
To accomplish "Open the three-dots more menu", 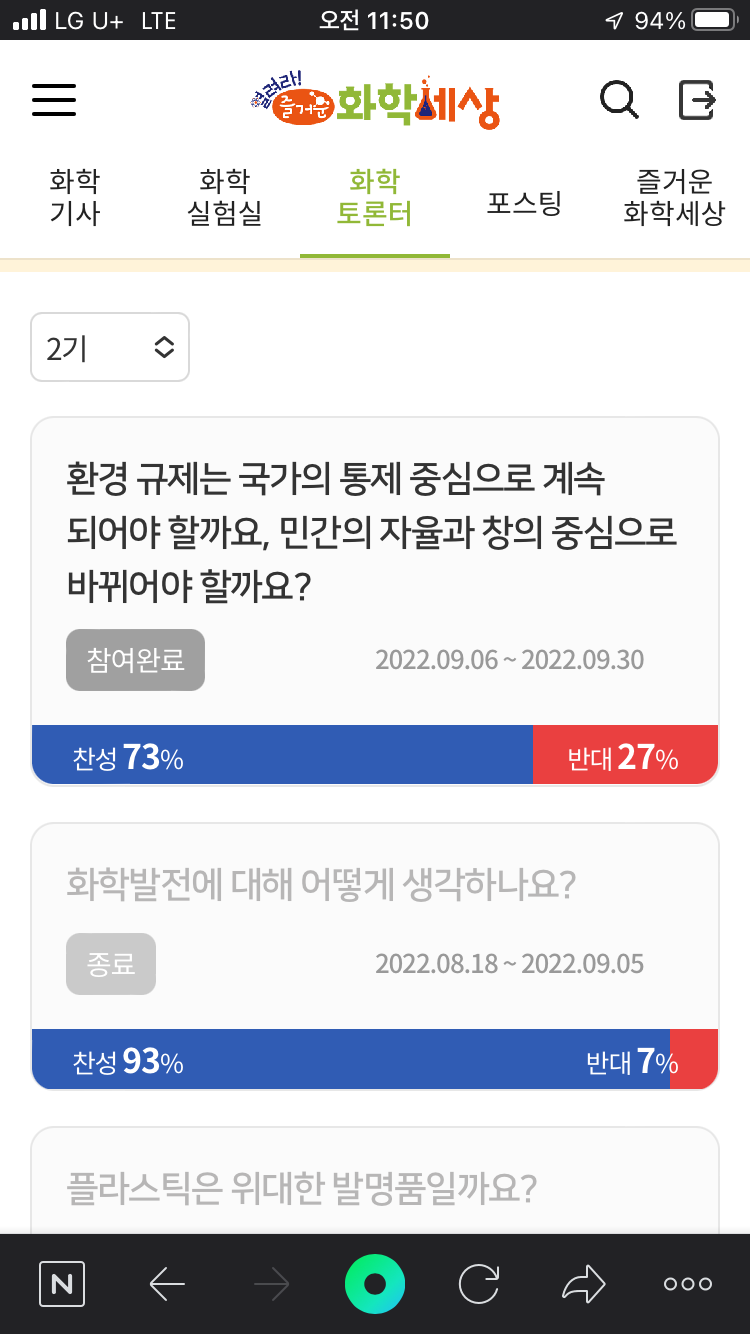I will point(688,1284).
